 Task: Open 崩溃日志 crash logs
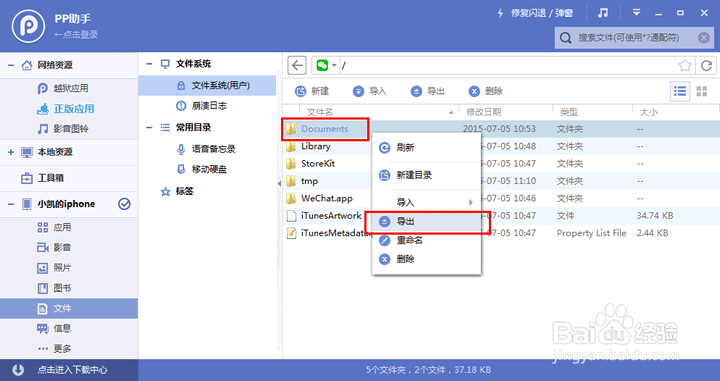coord(201,106)
